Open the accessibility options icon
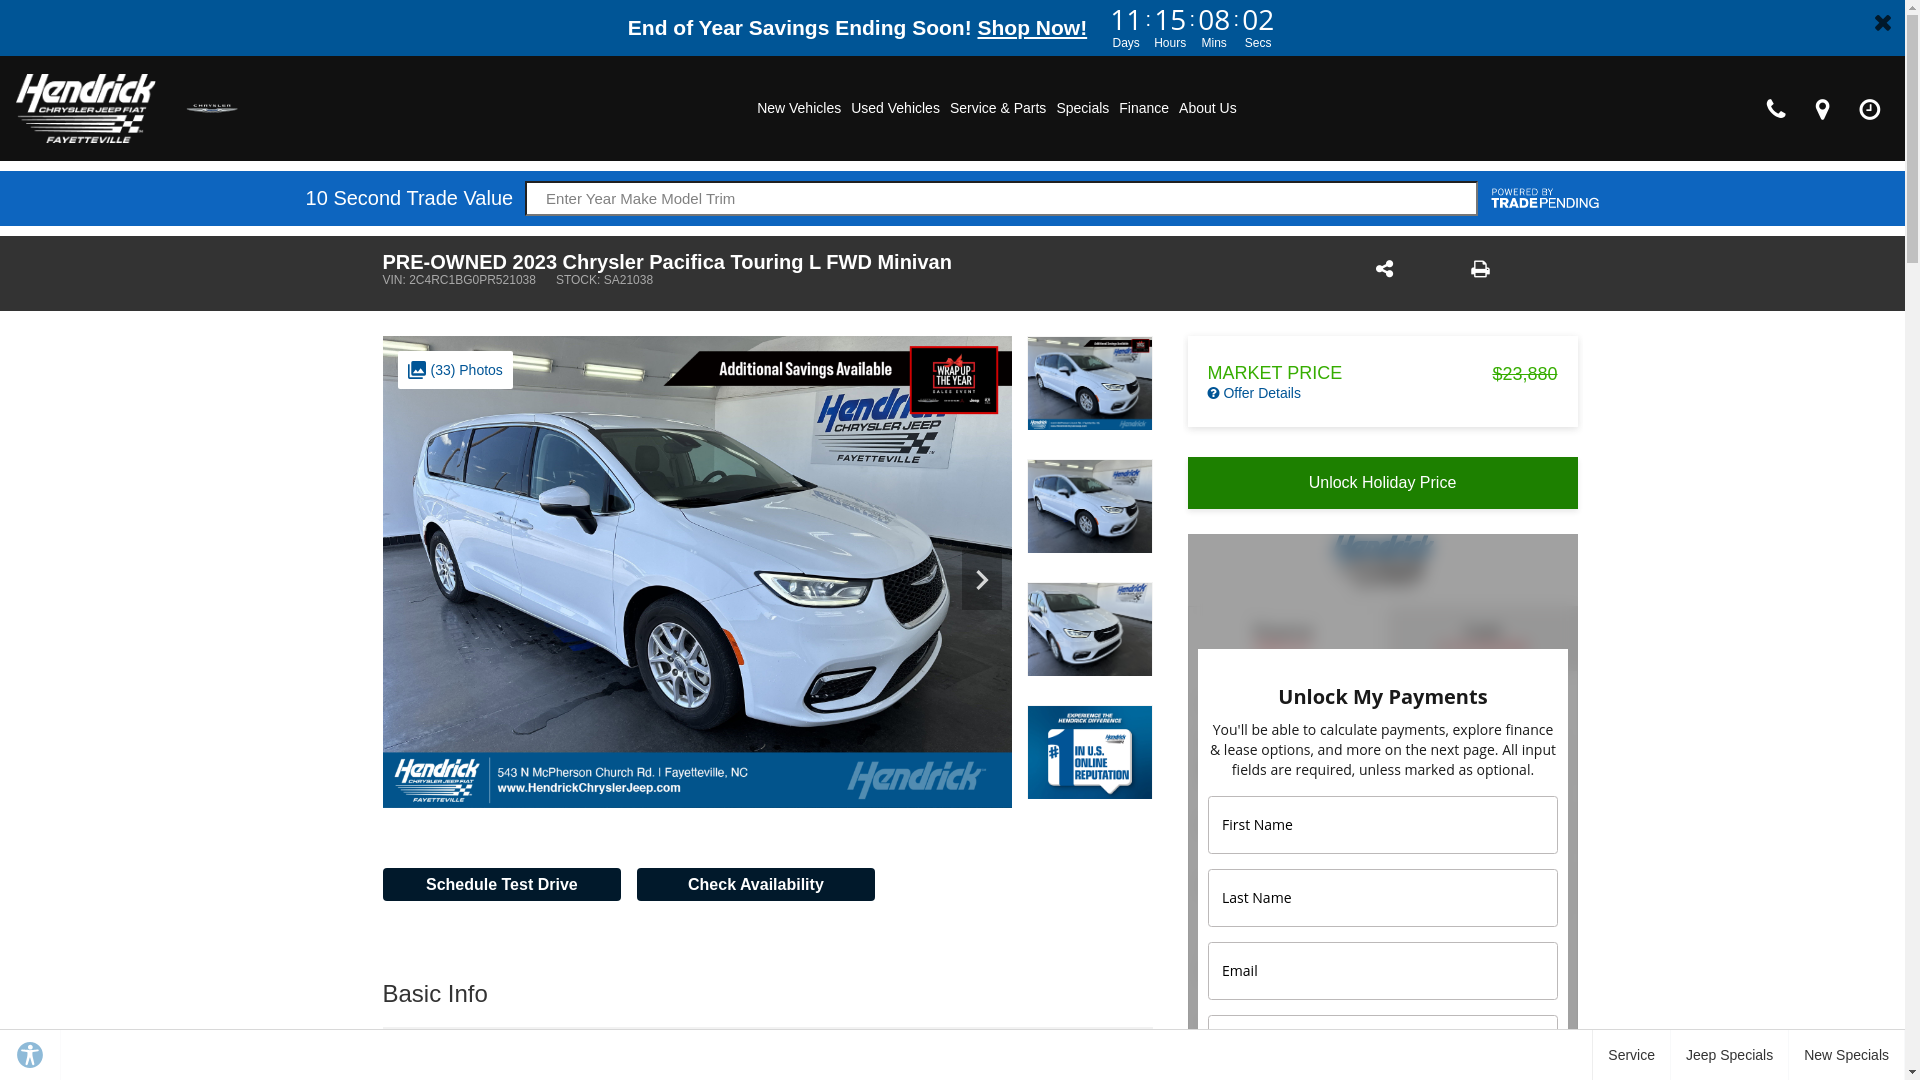This screenshot has width=1920, height=1080. (30, 1054)
